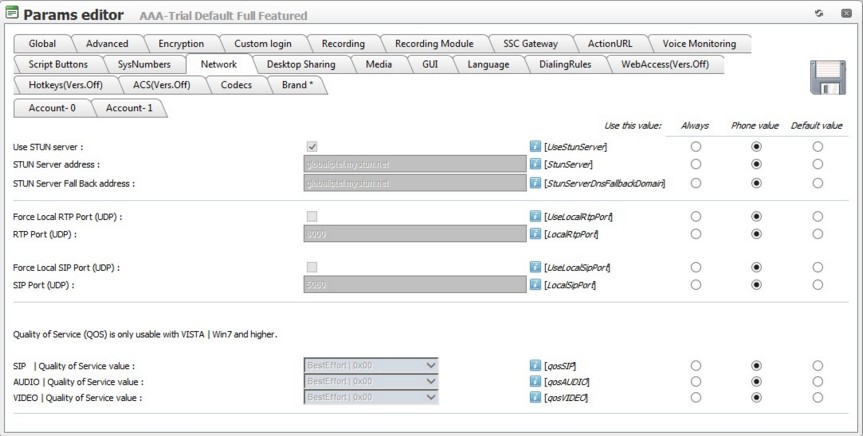Click the info icon beside UseStunServer

tap(535, 147)
